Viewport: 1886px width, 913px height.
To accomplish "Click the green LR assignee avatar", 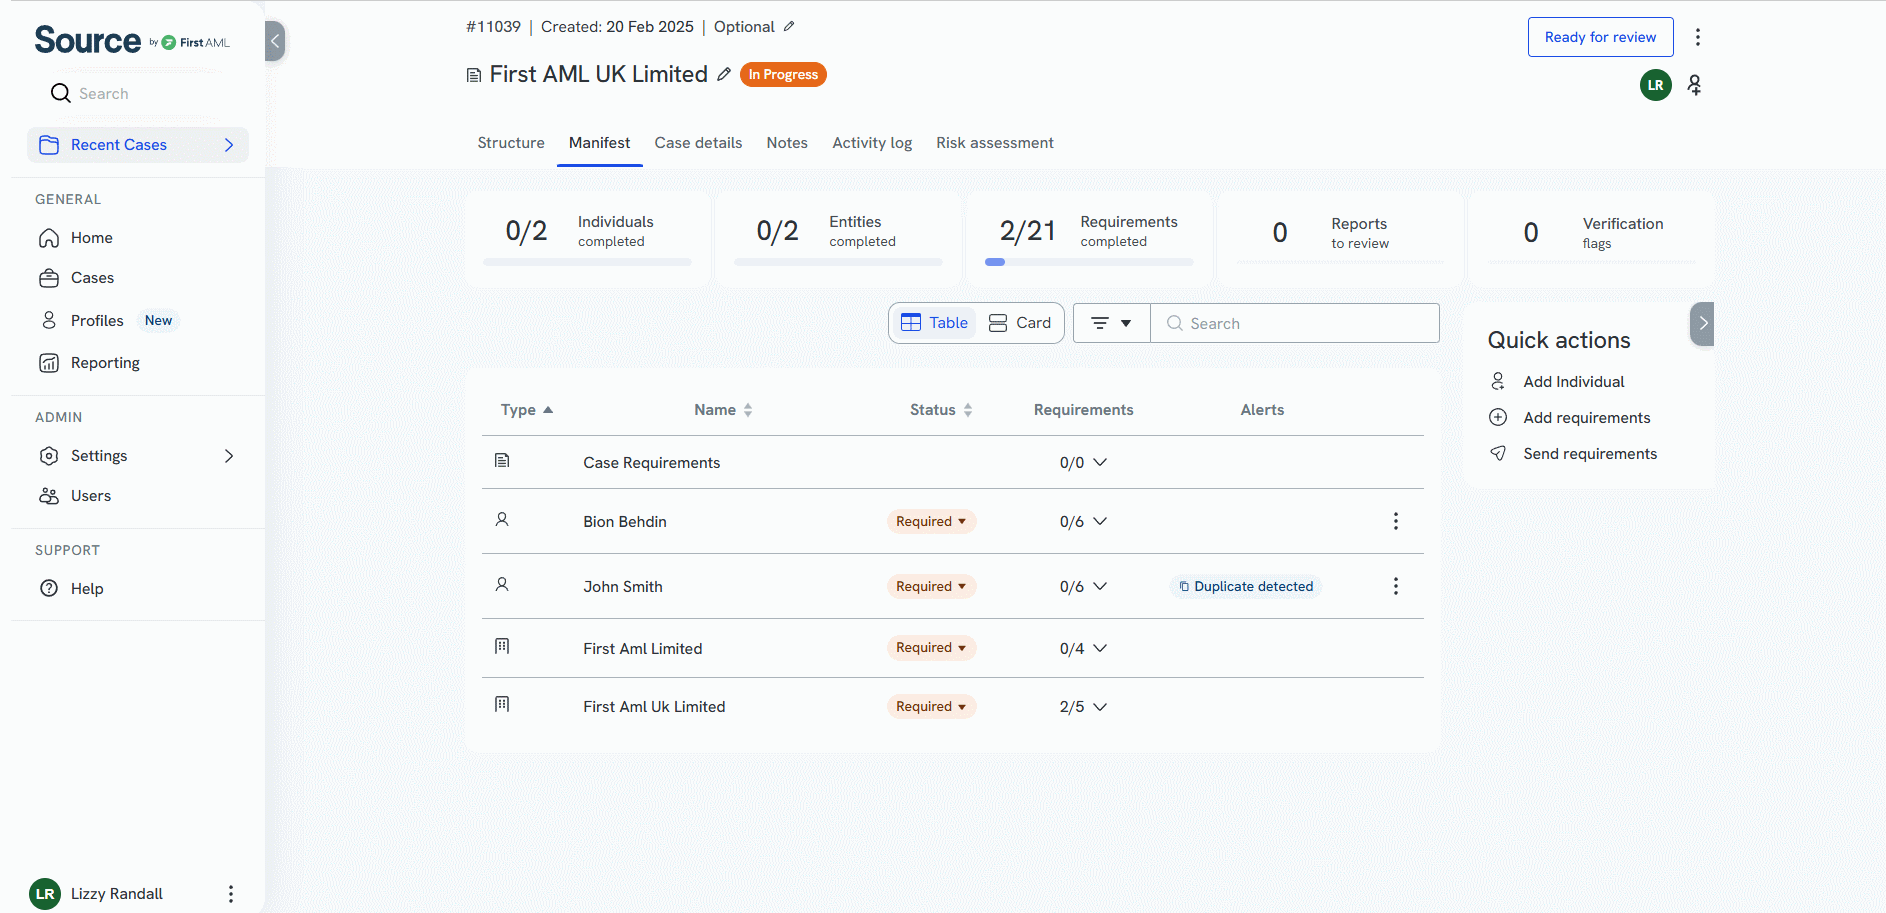I will 1656,85.
